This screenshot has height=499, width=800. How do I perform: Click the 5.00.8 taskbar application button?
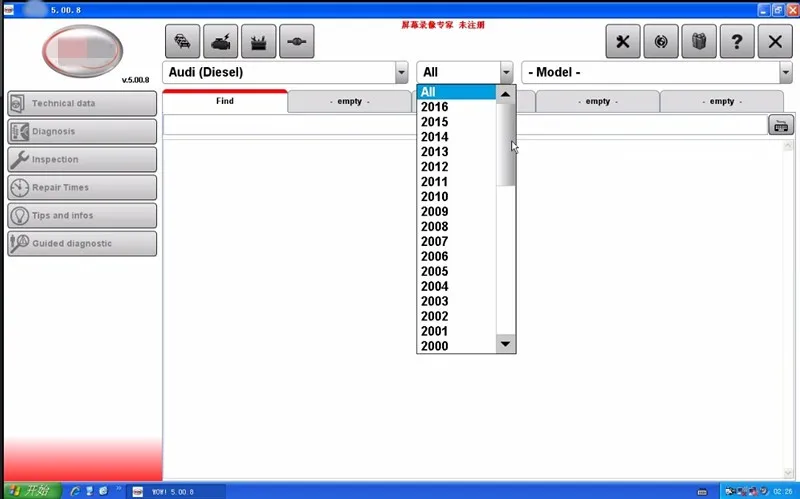(176, 492)
